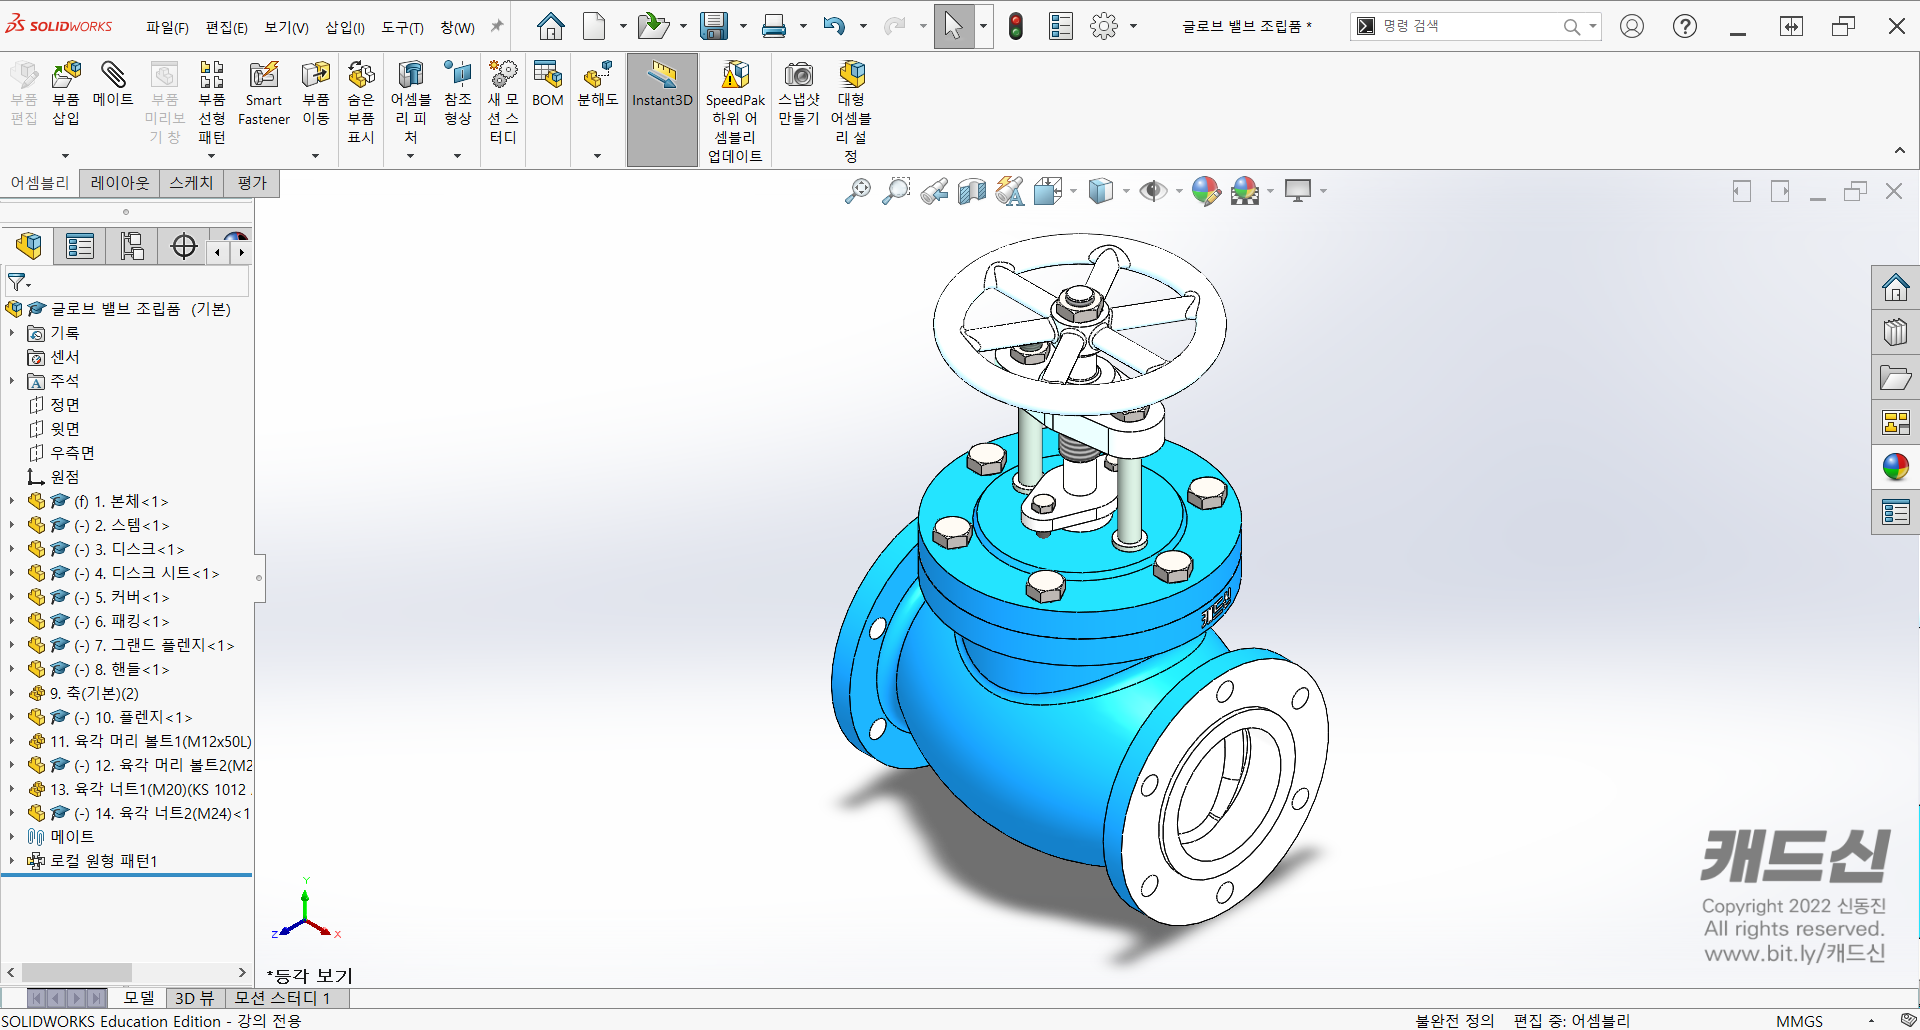This screenshot has height=1030, width=1920.
Task: Click the Zoom to Fit magnifier icon
Action: (x=857, y=191)
